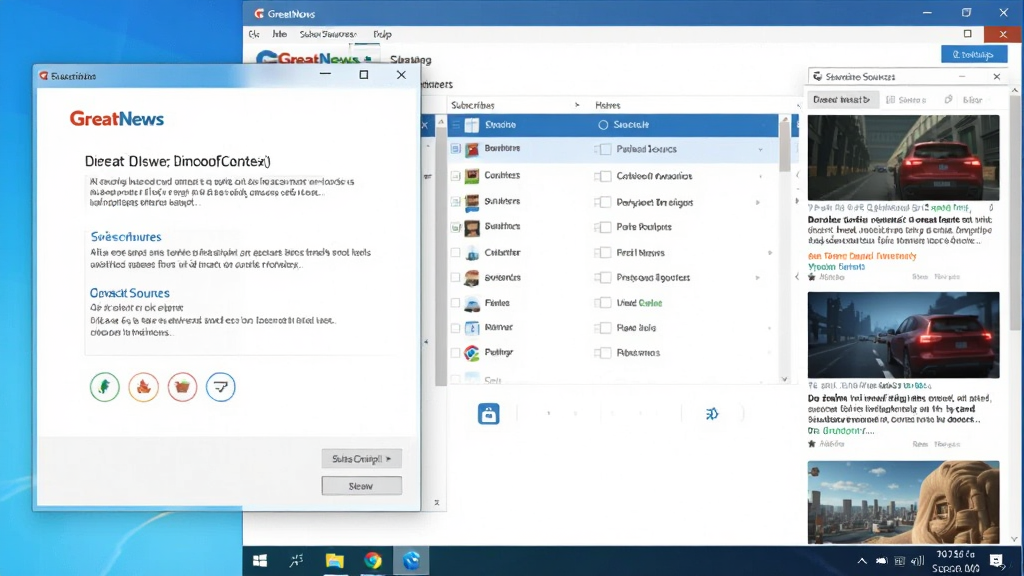The image size is (1024, 576).
Task: Expand the arrow on the Parsjoet Tmeigos row
Action: click(x=758, y=202)
